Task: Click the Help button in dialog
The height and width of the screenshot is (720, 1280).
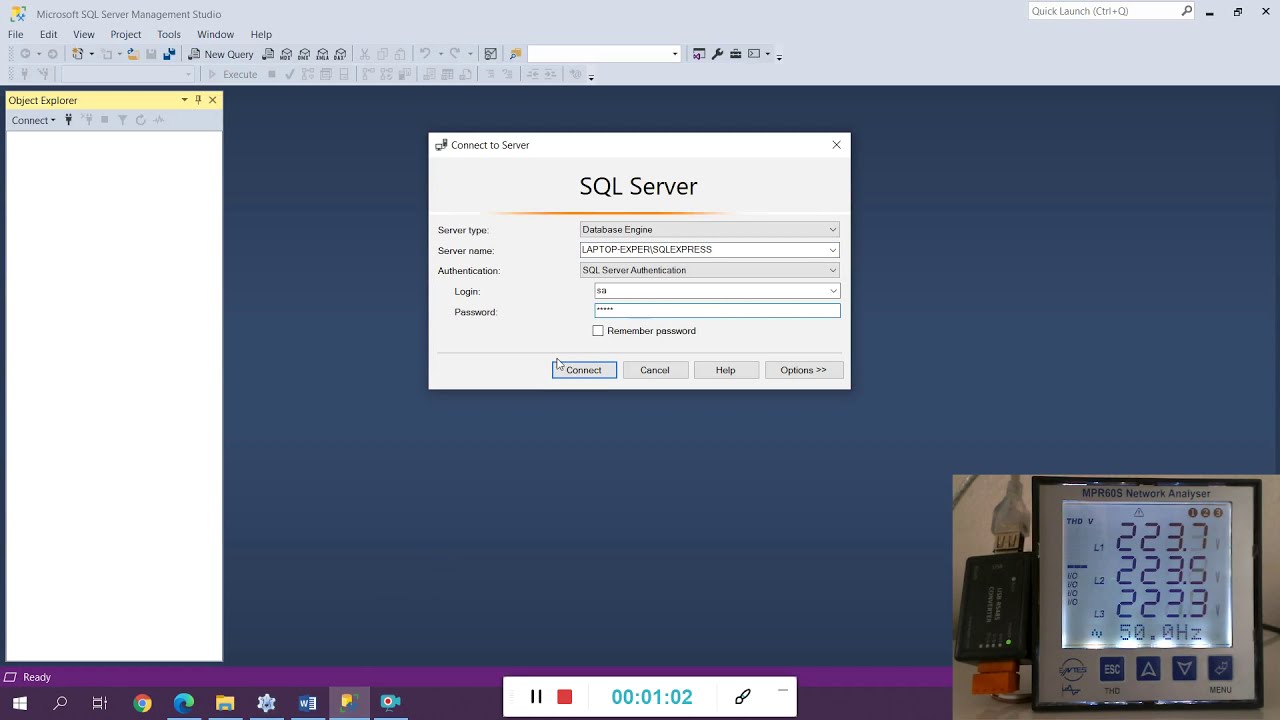Action: tap(726, 370)
